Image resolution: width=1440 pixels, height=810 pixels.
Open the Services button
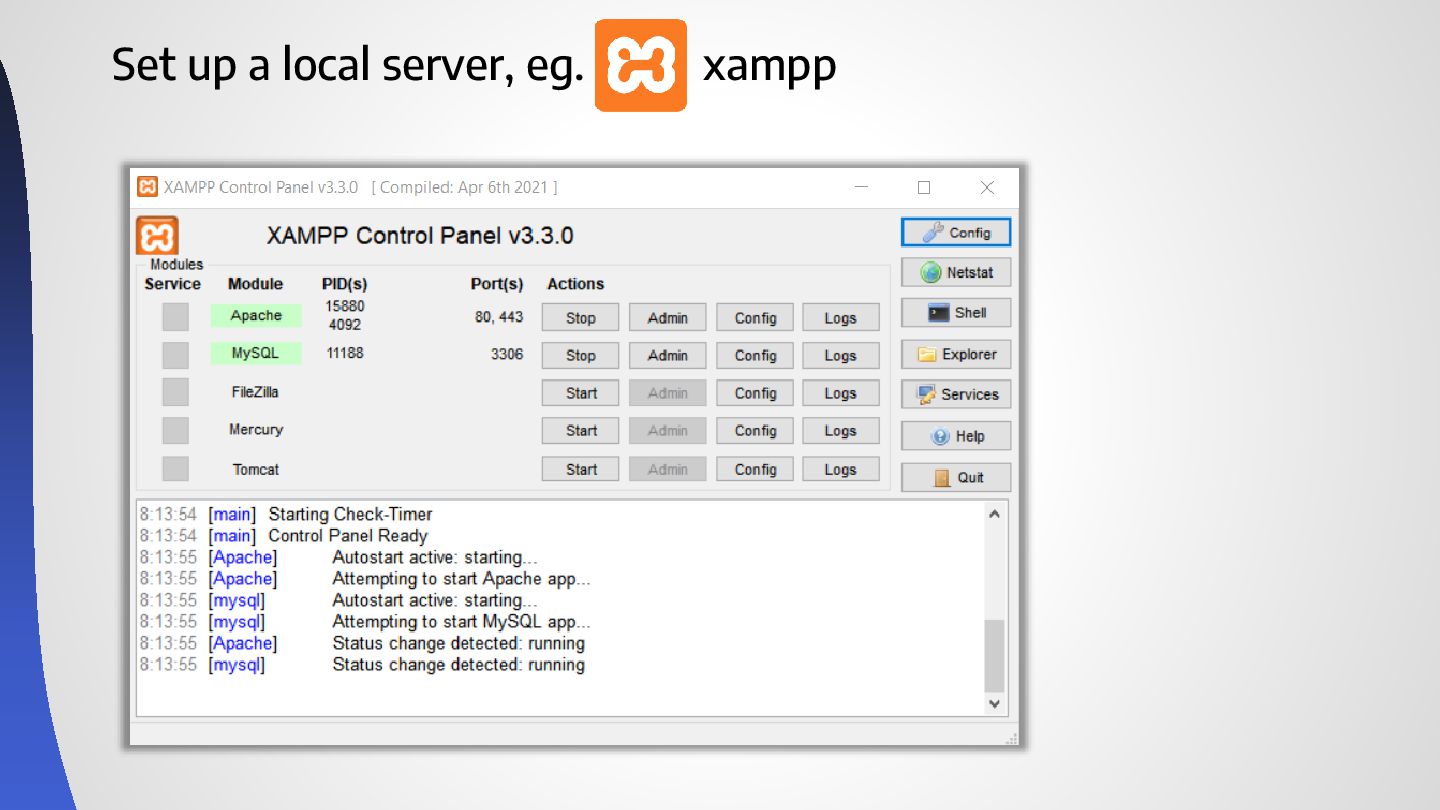click(956, 394)
